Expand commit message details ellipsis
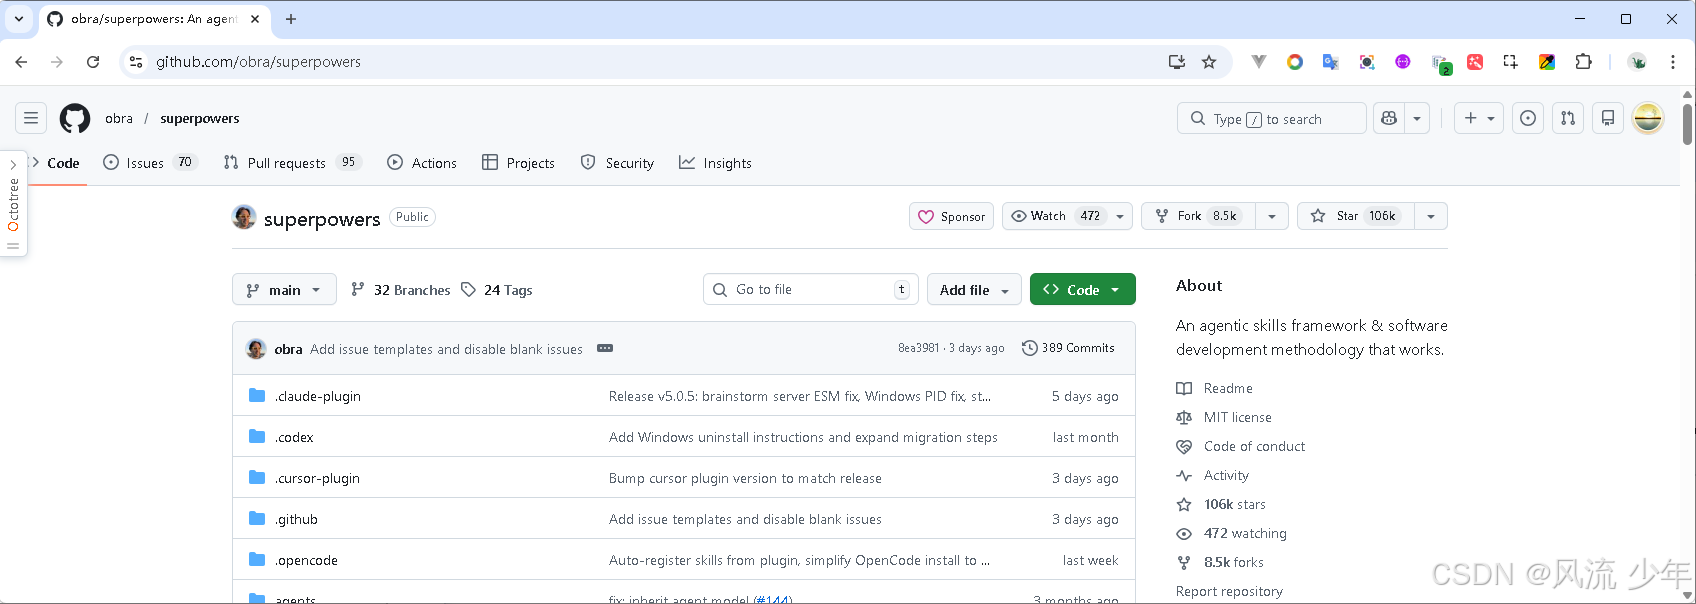1696x604 pixels. [x=605, y=348]
